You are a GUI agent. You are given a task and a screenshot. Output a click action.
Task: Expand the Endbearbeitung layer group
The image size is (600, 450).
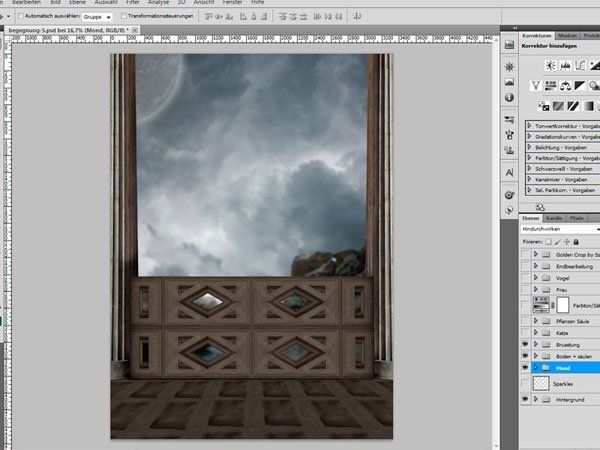[x=536, y=266]
